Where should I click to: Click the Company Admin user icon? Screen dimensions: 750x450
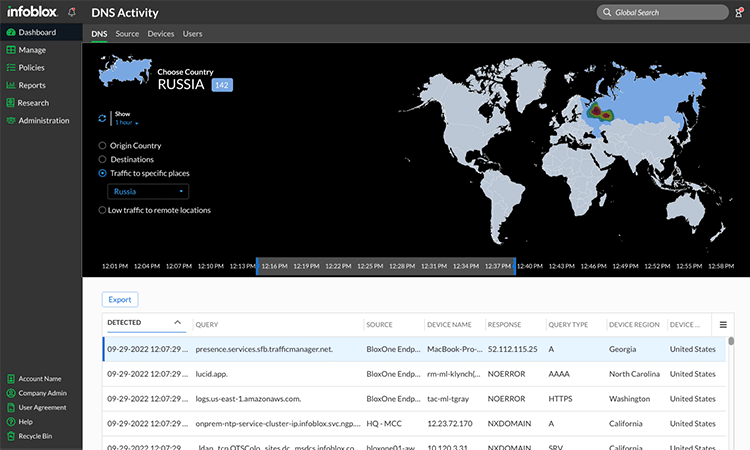tap(11, 393)
